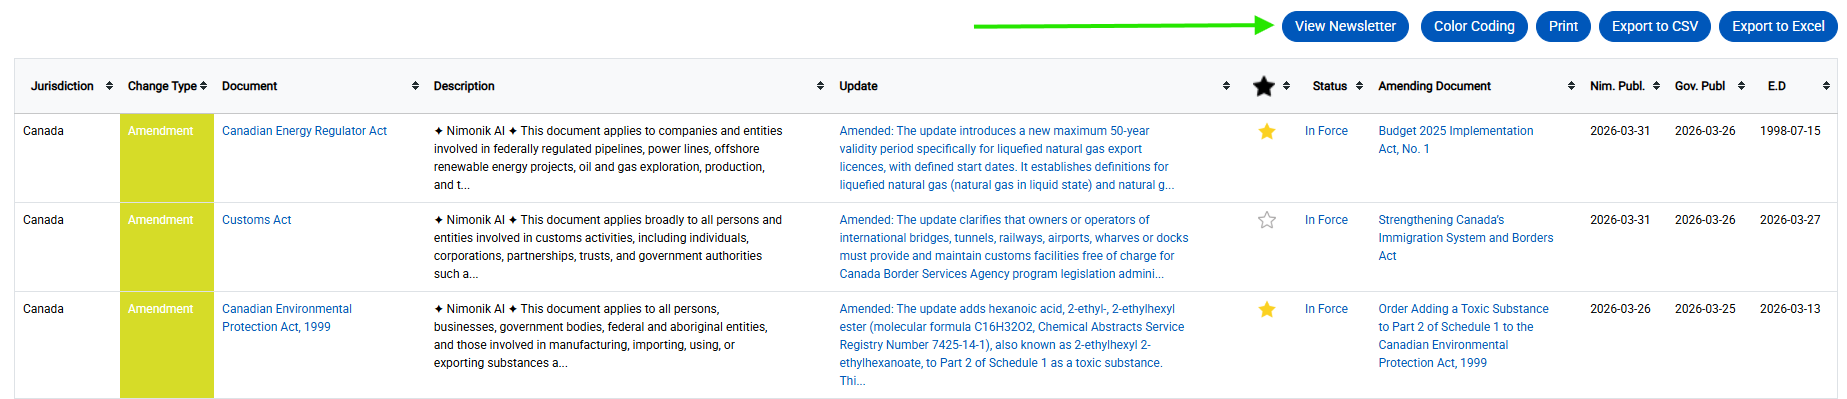1847x399 pixels.
Task: Sort the Description column
Action: coord(820,86)
